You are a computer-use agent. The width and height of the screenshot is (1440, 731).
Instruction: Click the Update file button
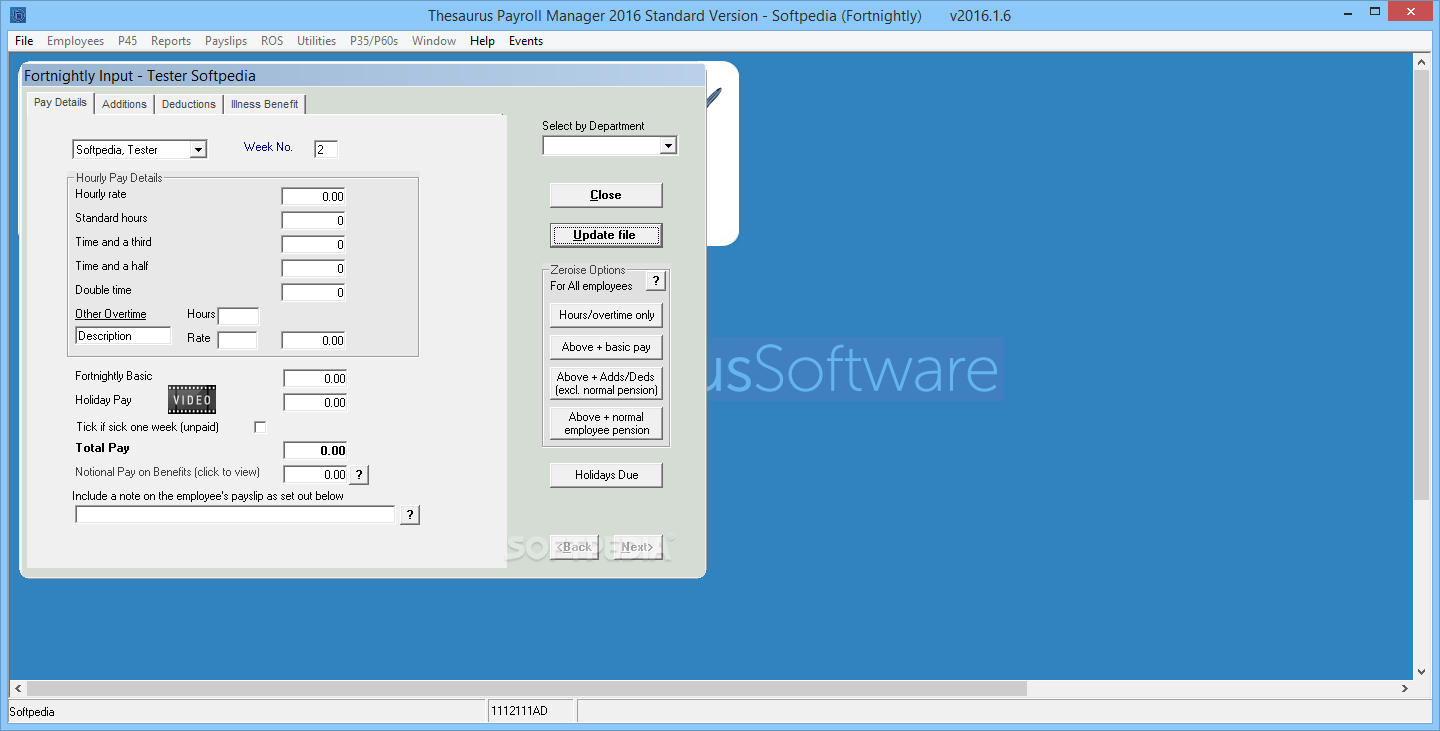point(606,235)
